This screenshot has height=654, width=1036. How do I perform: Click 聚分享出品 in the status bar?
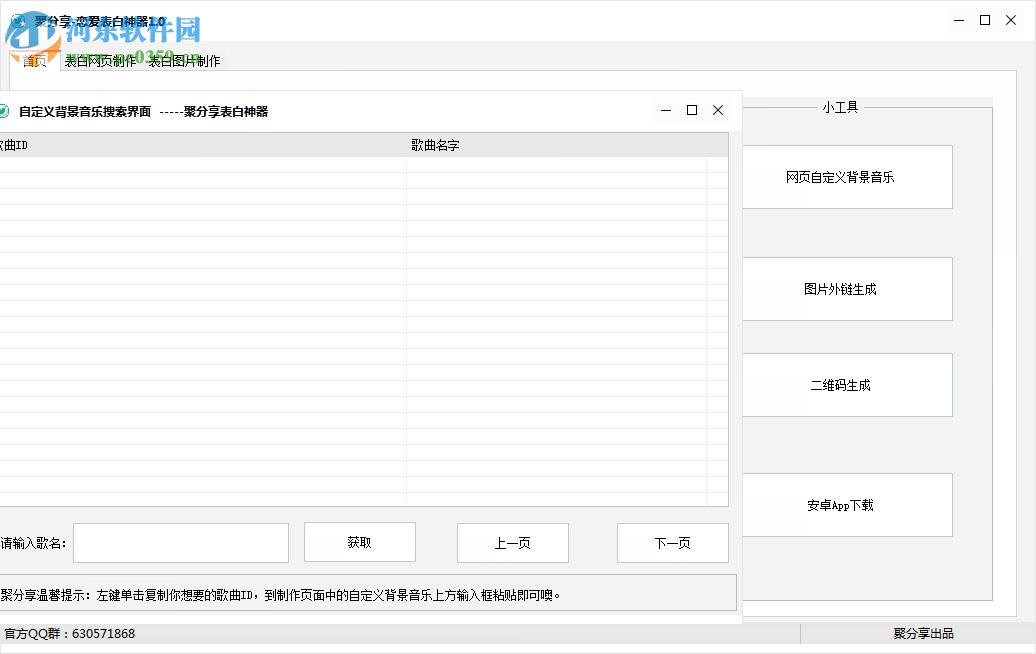tap(920, 633)
